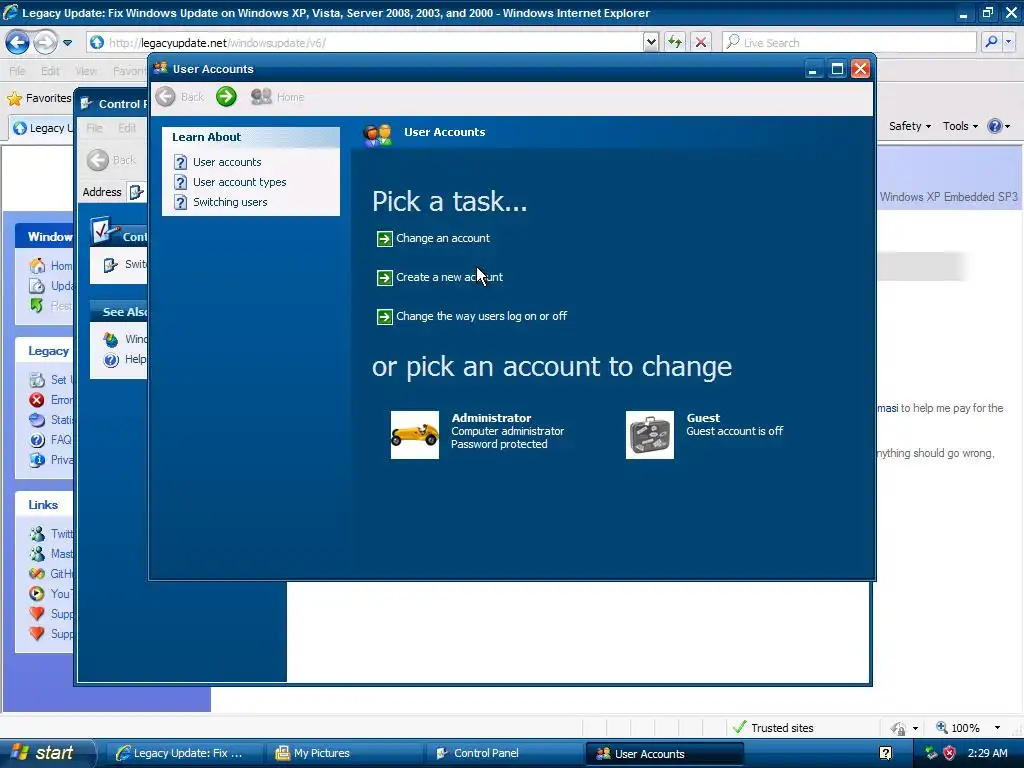The height and width of the screenshot is (768, 1024).
Task: Click the 'masi' link on the Legacy Update page
Action: click(888, 408)
